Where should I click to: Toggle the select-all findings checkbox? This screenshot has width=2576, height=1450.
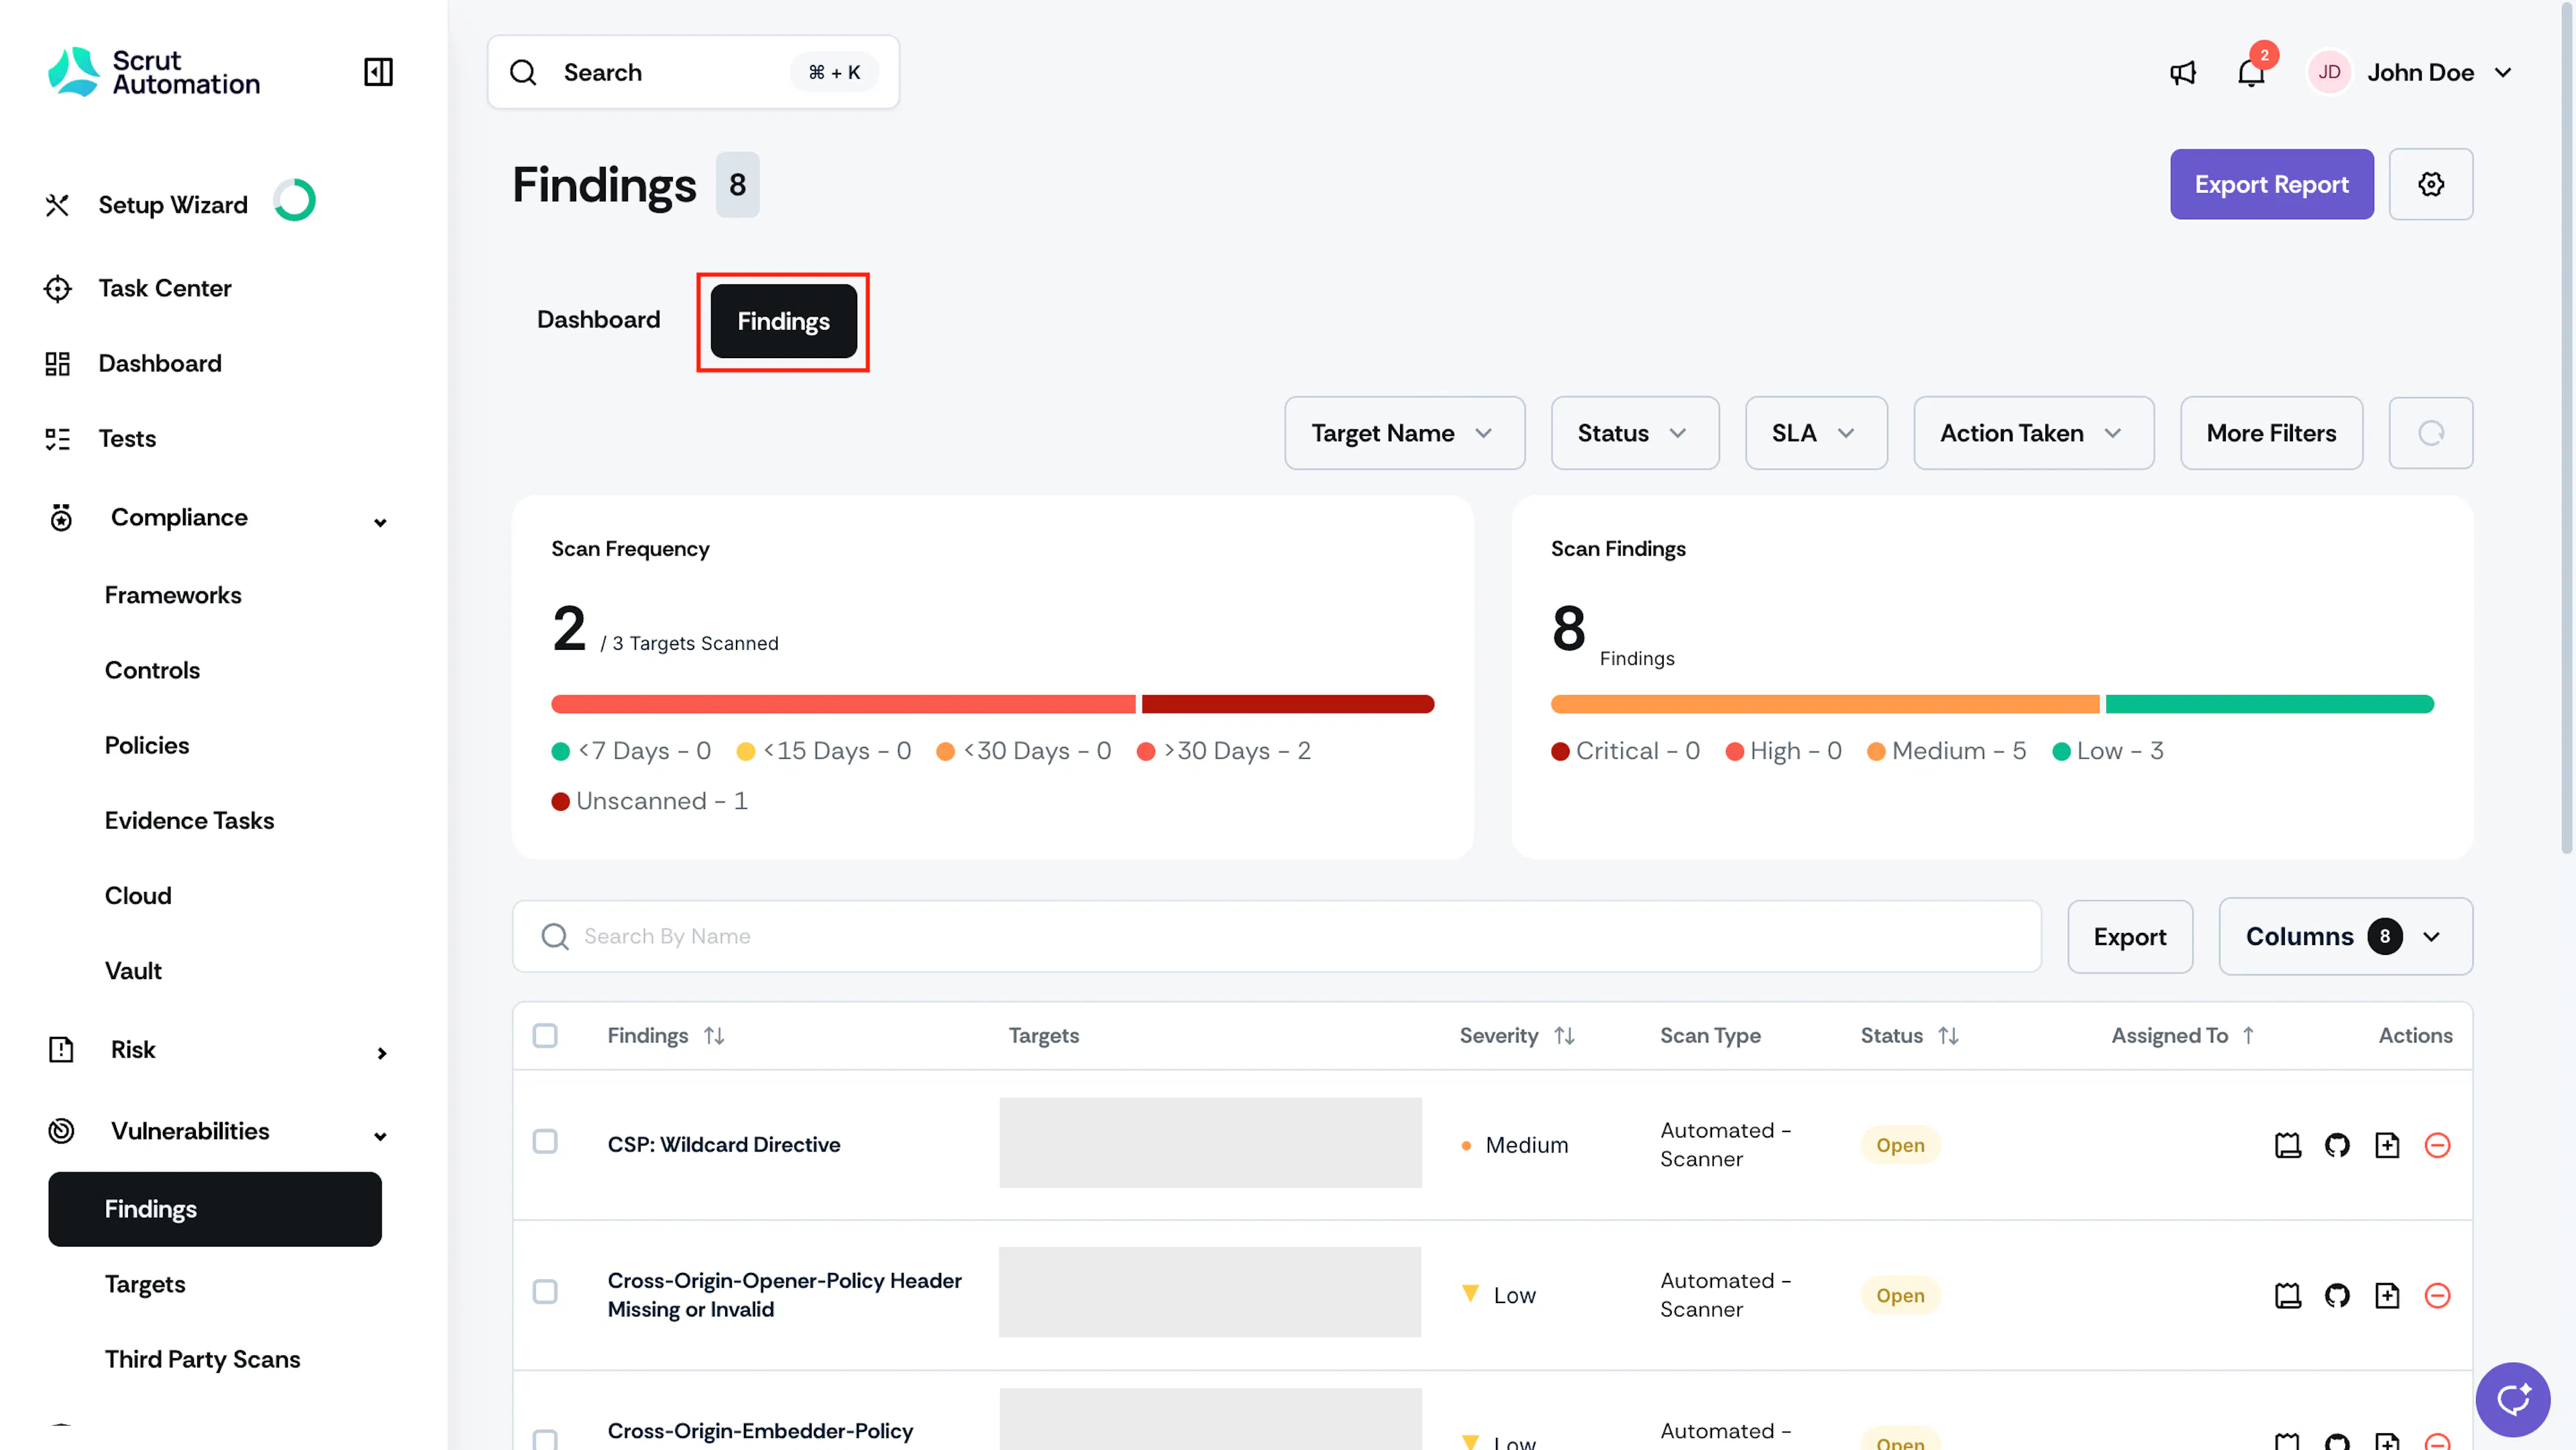545,1036
